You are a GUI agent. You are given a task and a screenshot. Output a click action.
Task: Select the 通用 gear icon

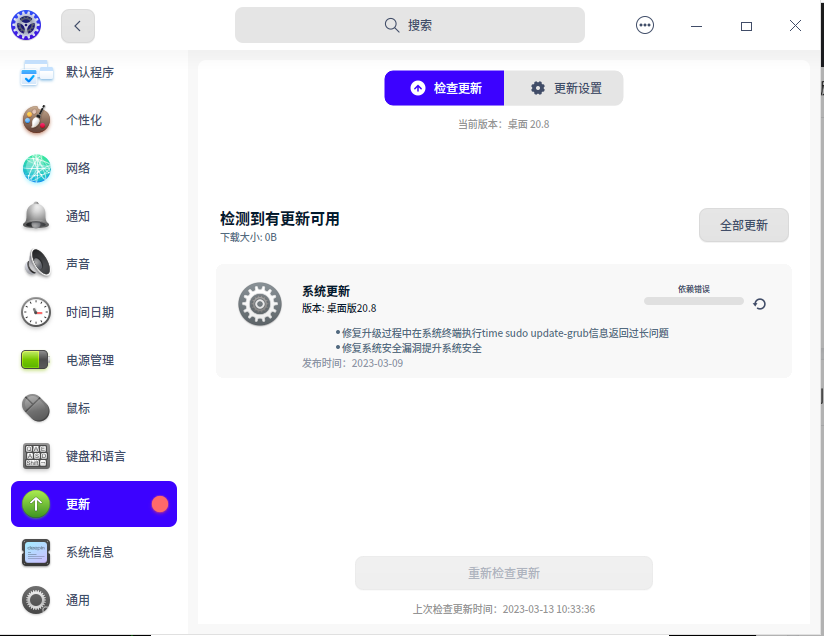[x=36, y=600]
